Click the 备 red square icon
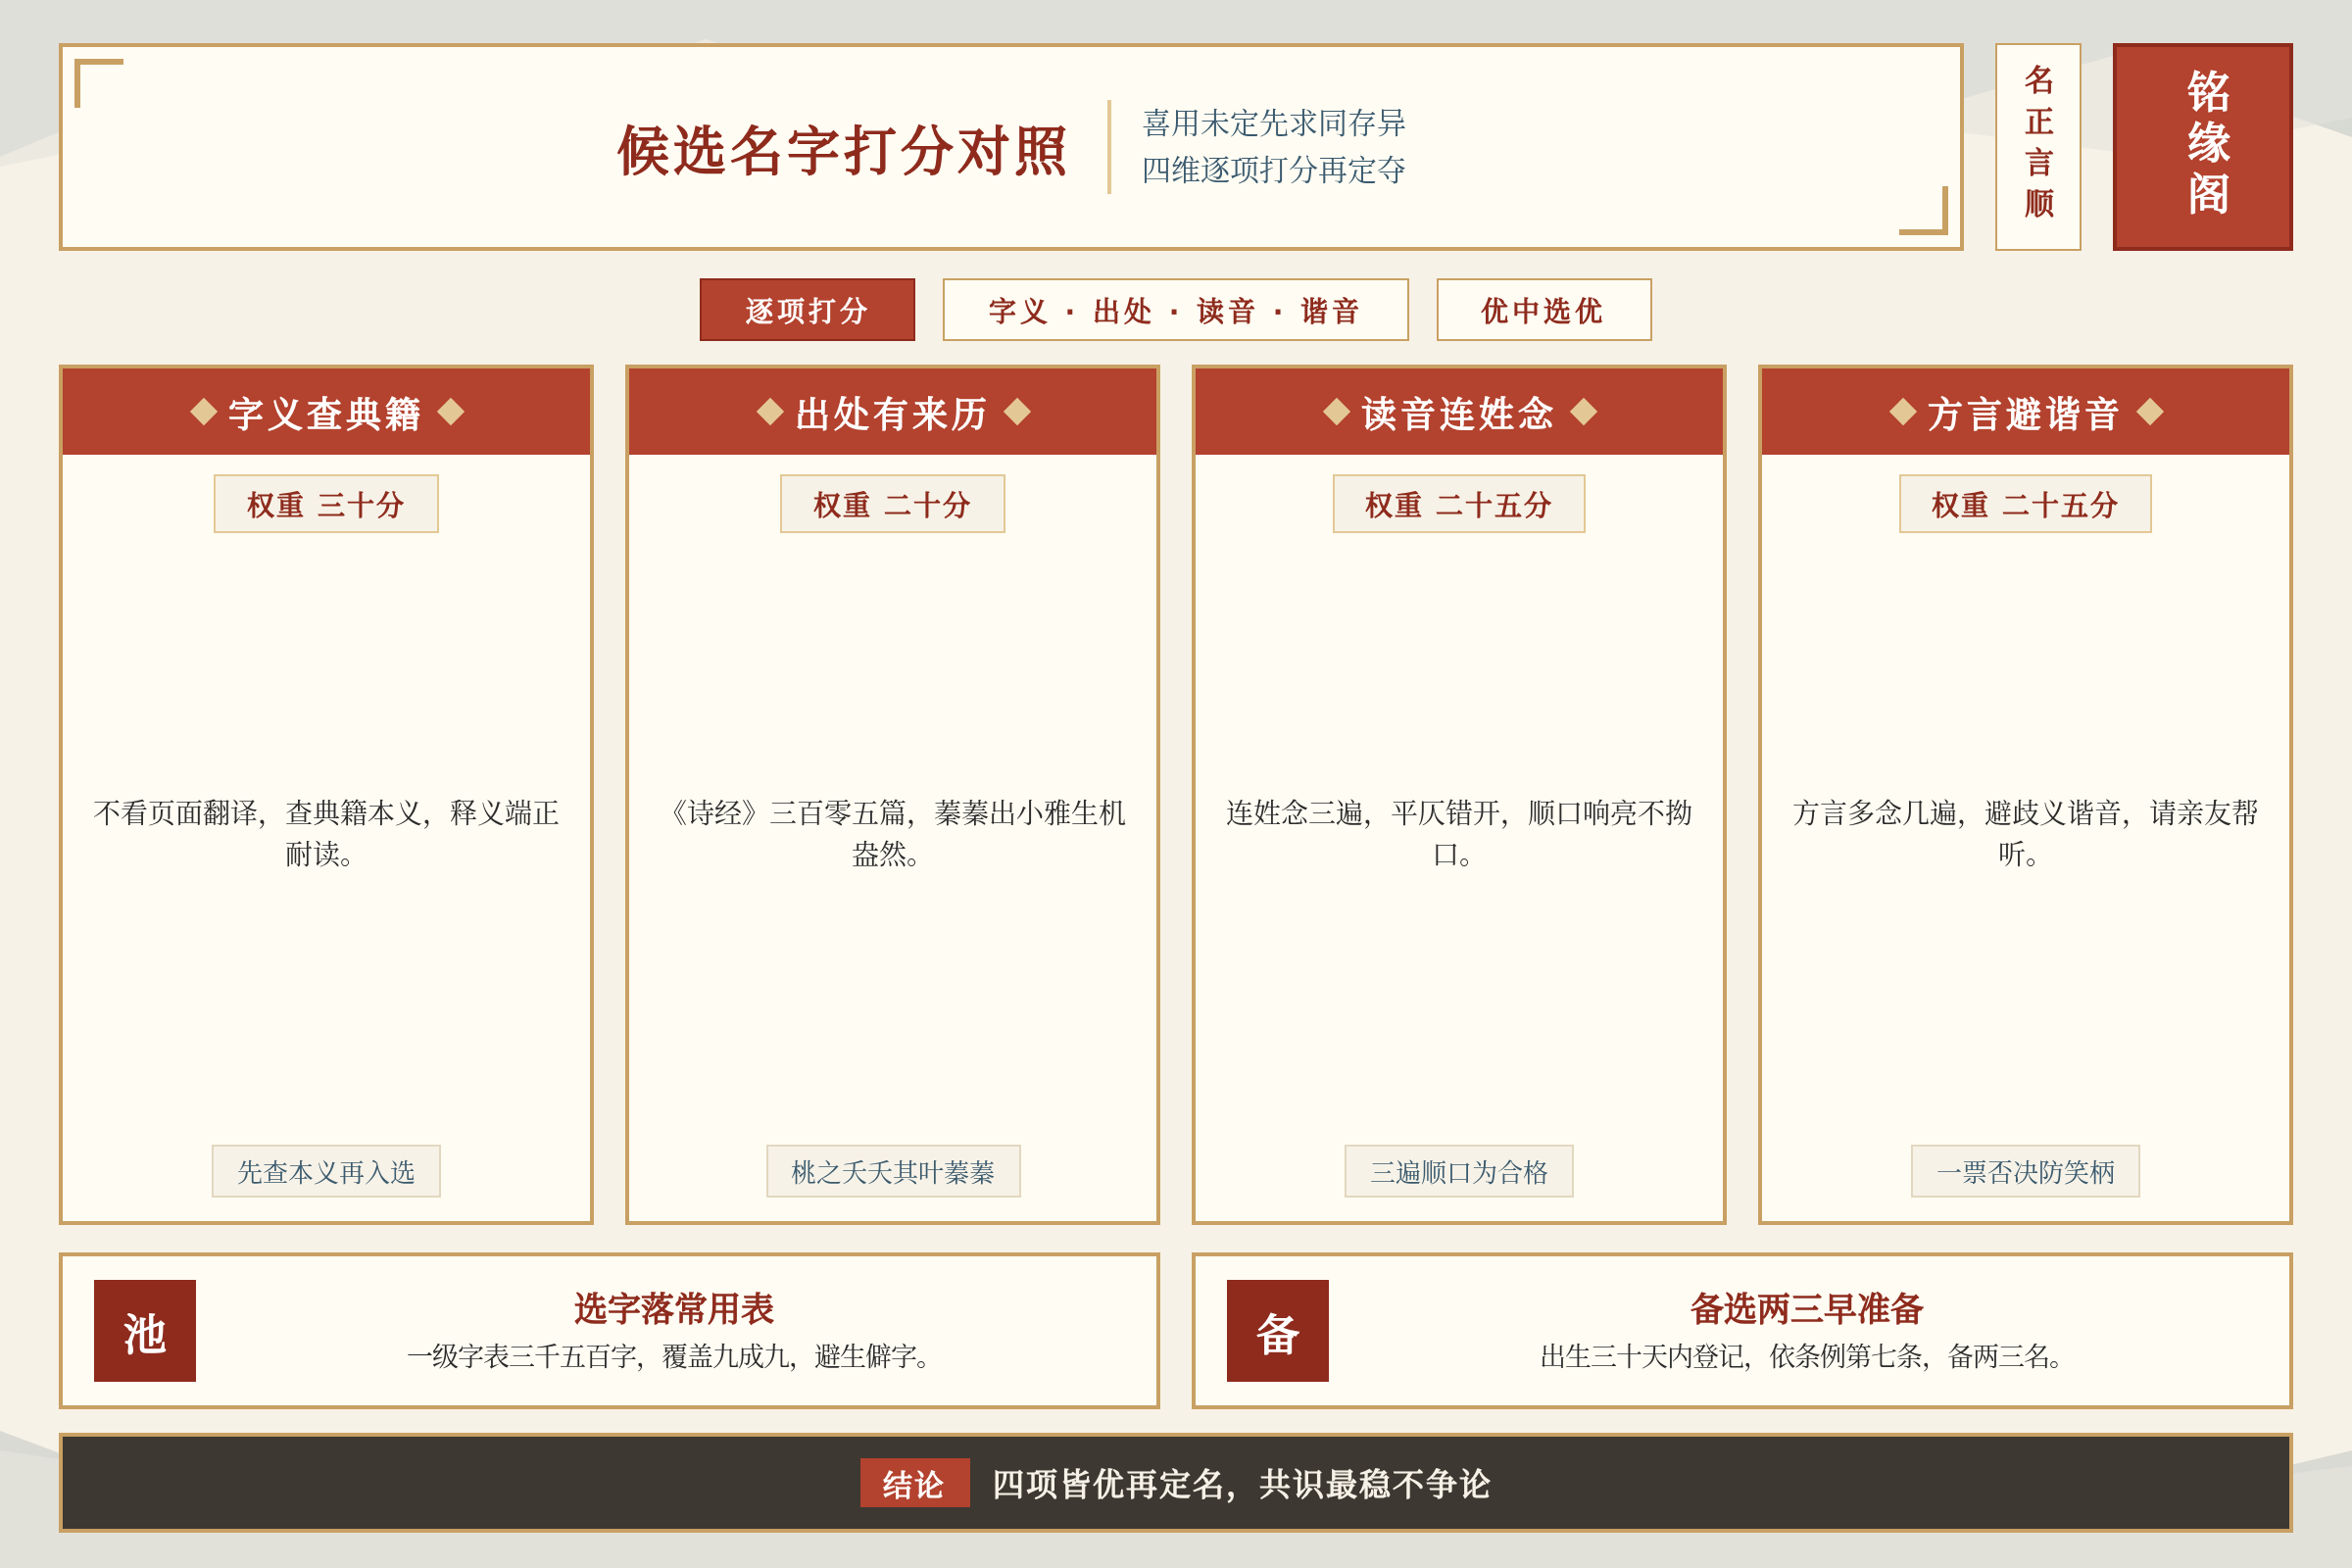The height and width of the screenshot is (1568, 2352). [1277, 1331]
